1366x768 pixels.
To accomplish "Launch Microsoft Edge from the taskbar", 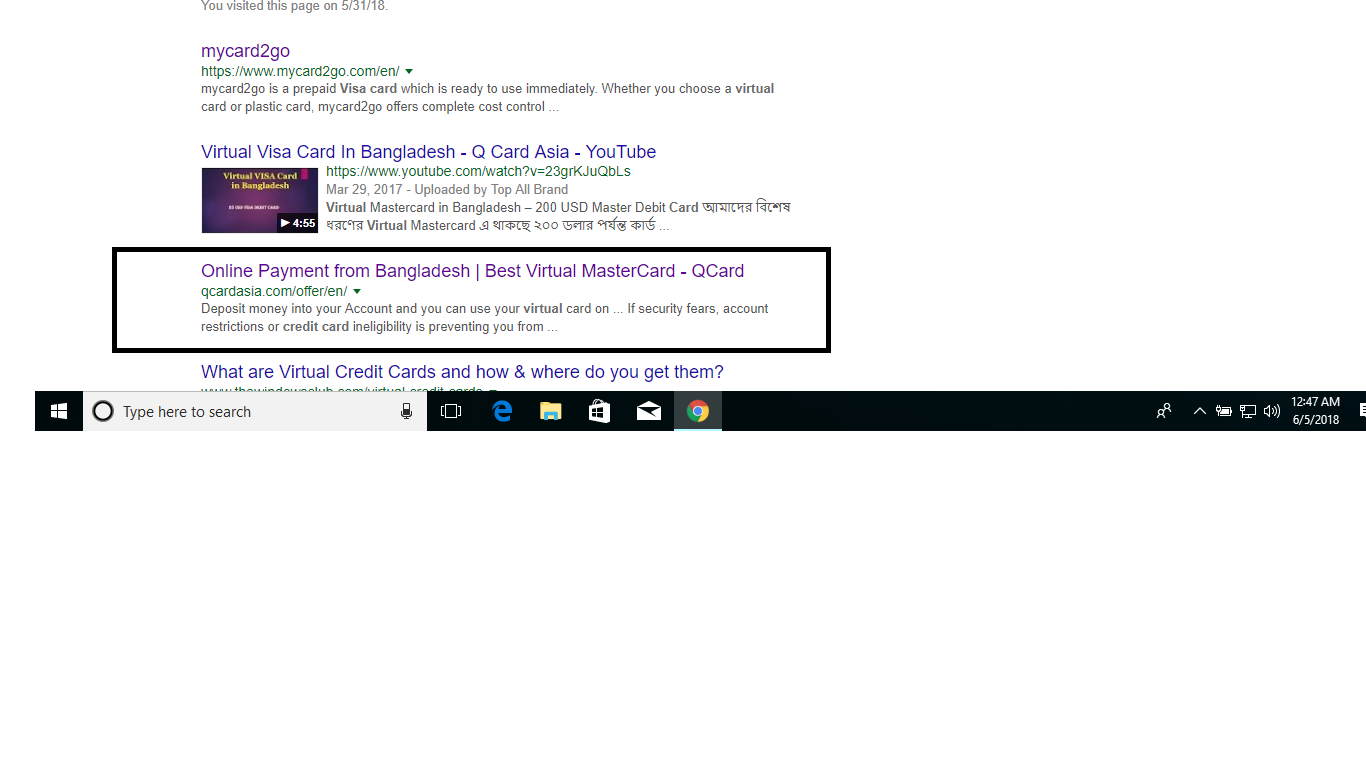I will pyautogui.click(x=502, y=411).
